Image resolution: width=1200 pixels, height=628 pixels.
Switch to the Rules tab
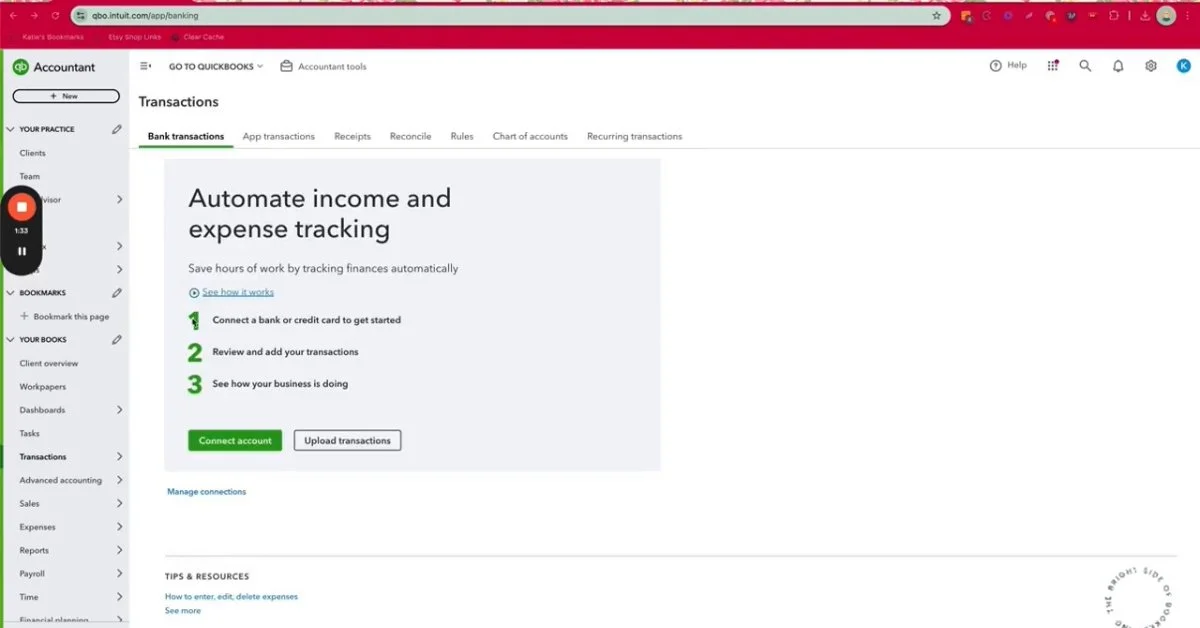tap(462, 136)
